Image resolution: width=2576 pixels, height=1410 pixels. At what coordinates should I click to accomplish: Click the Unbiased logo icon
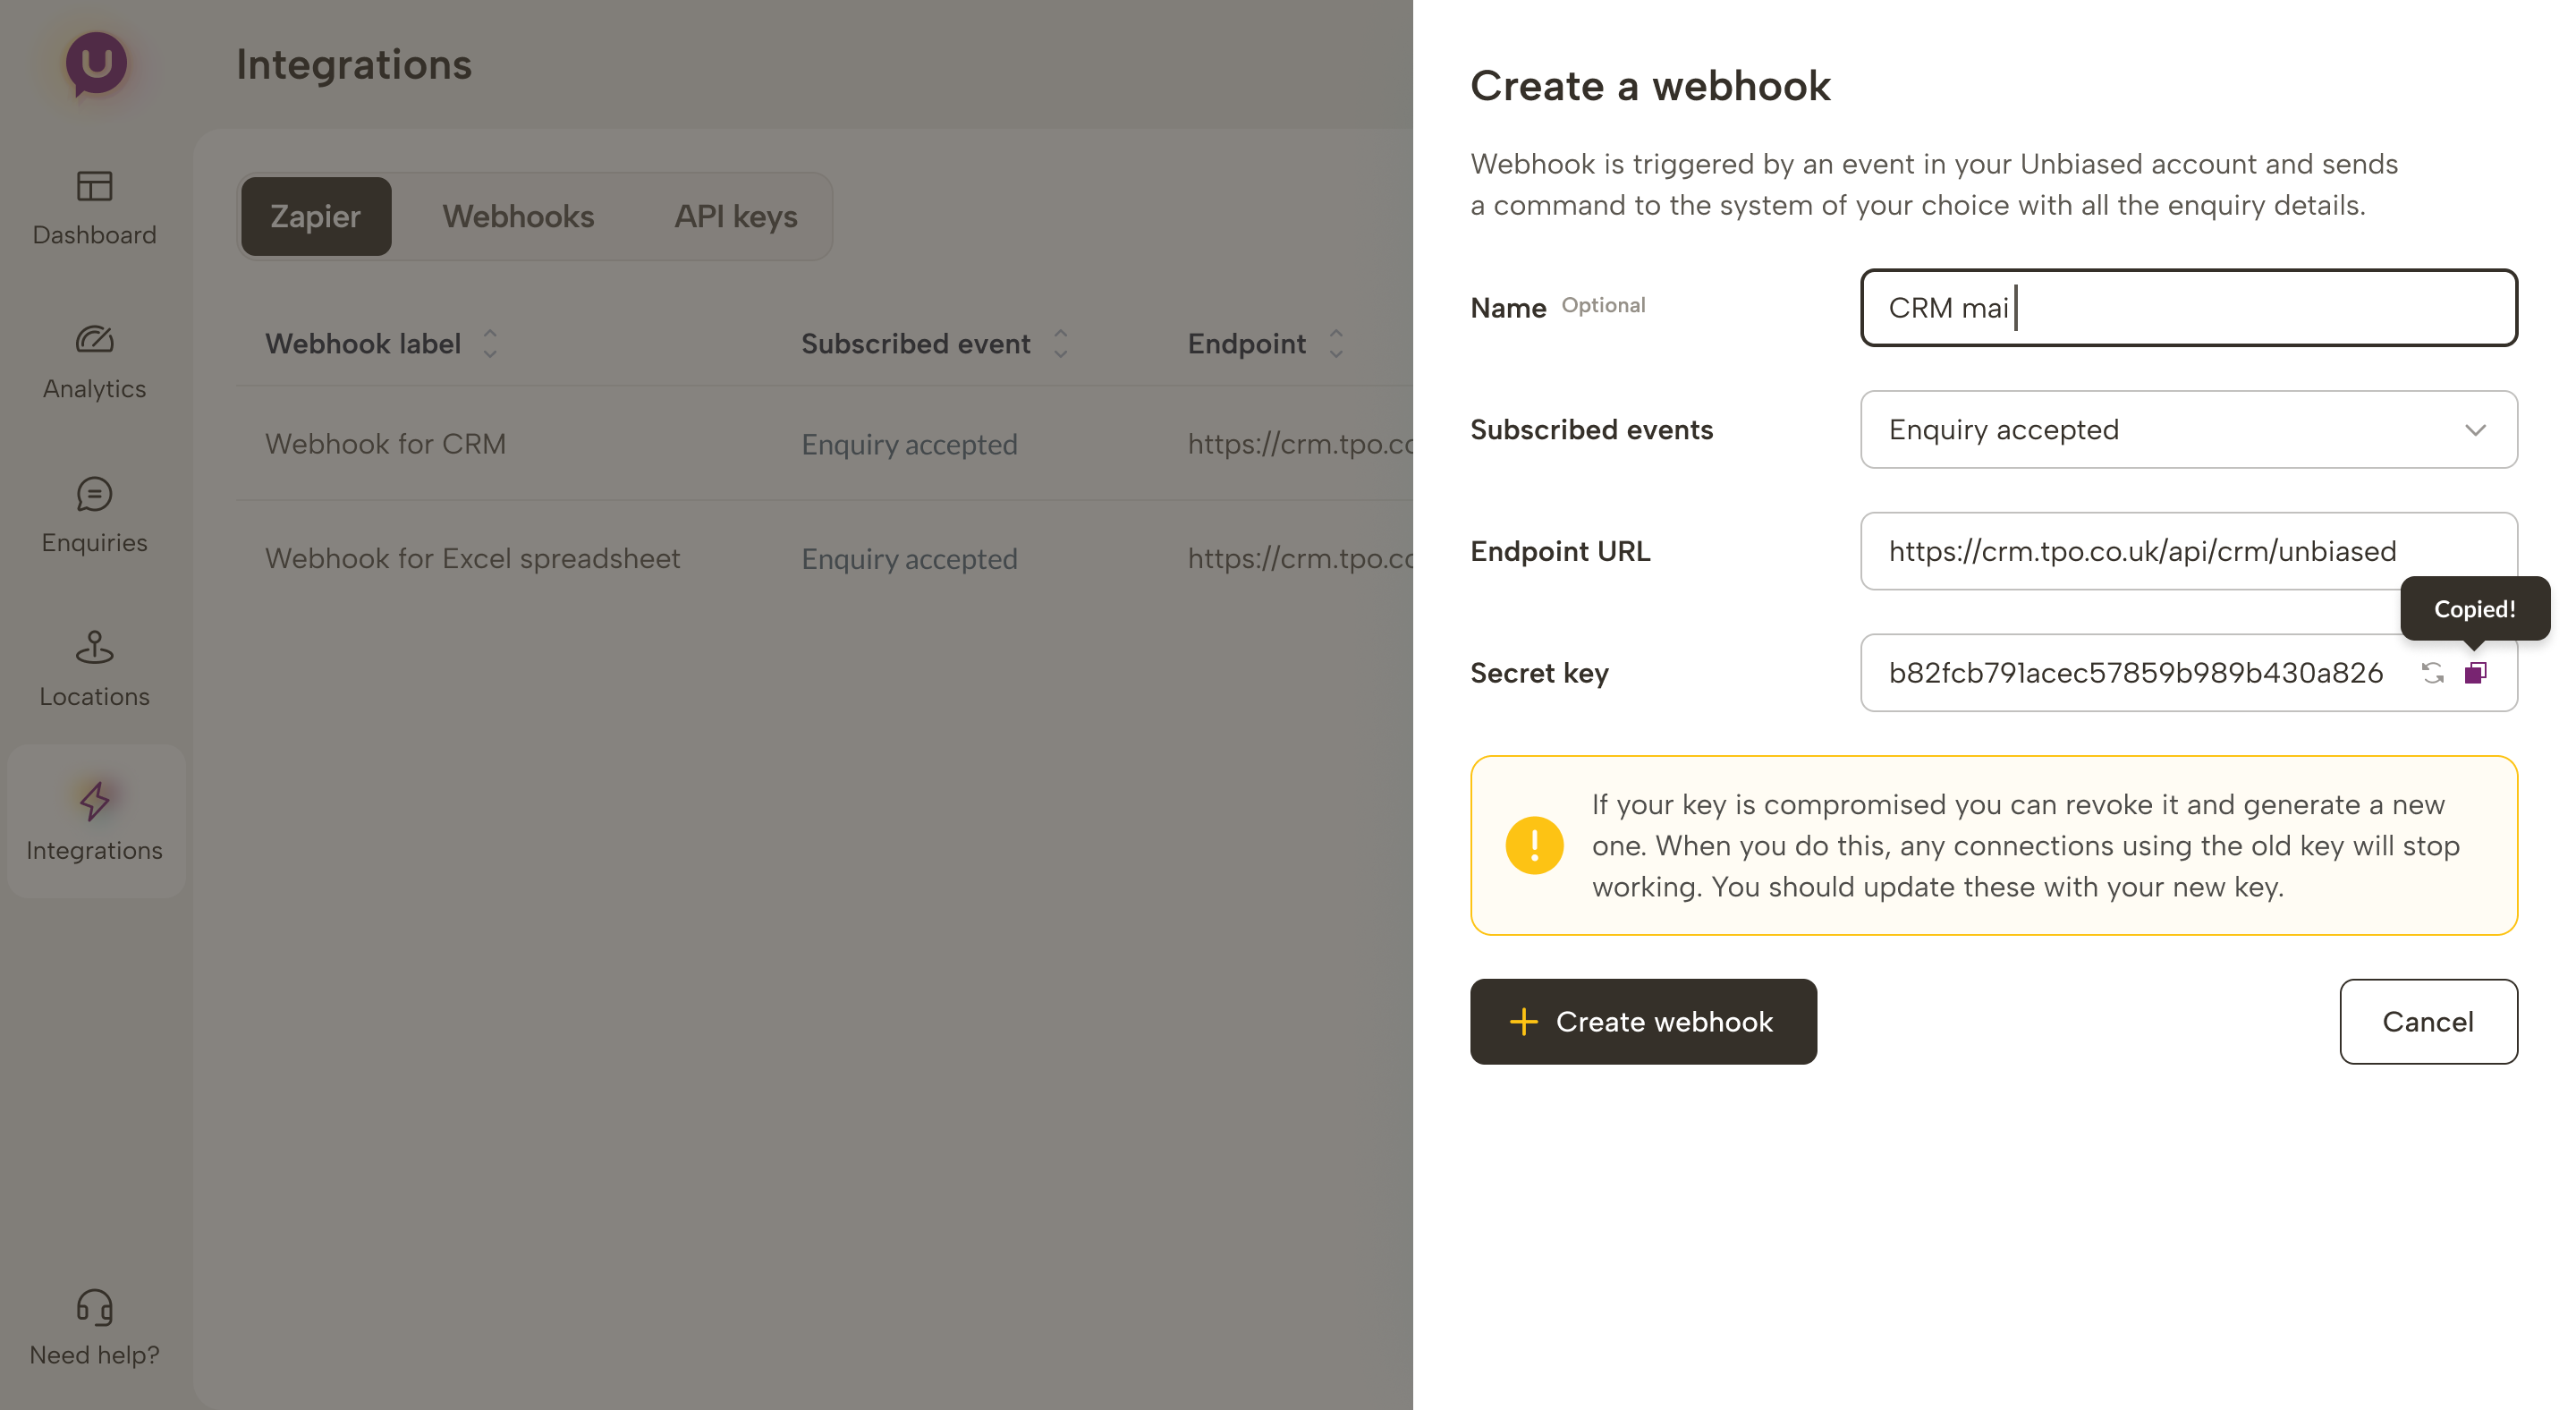96,64
